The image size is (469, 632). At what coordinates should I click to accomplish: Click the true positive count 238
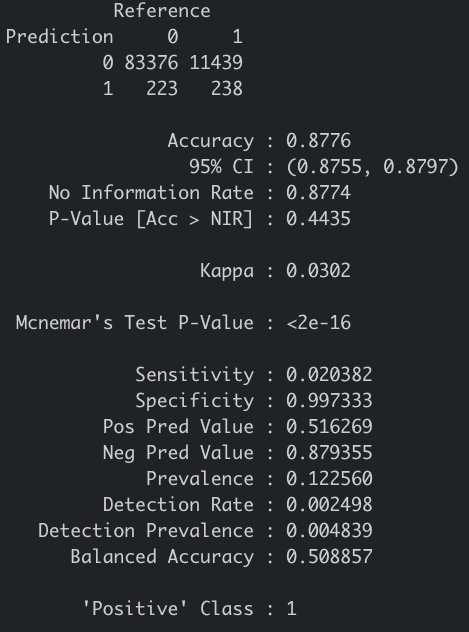[x=227, y=89]
